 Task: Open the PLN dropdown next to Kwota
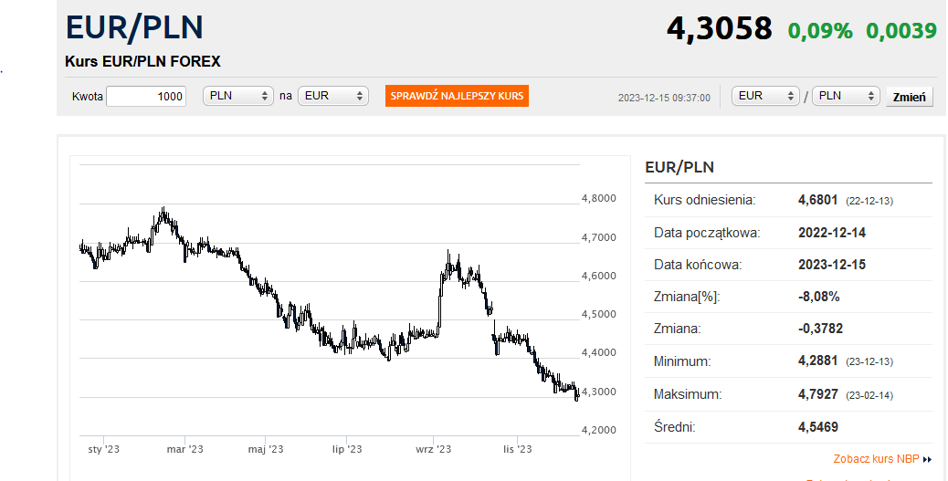237,96
